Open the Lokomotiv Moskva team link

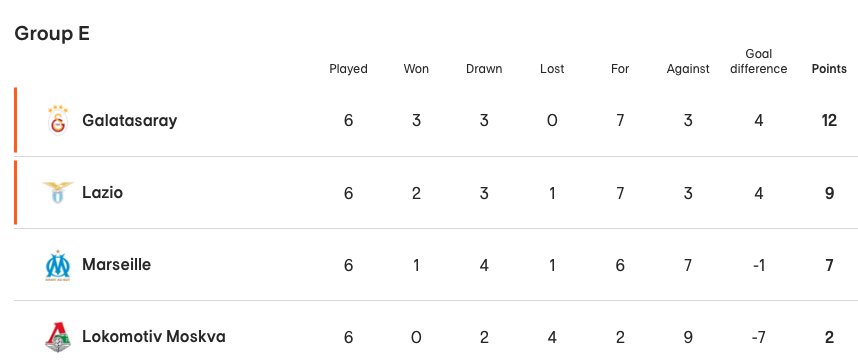point(154,336)
